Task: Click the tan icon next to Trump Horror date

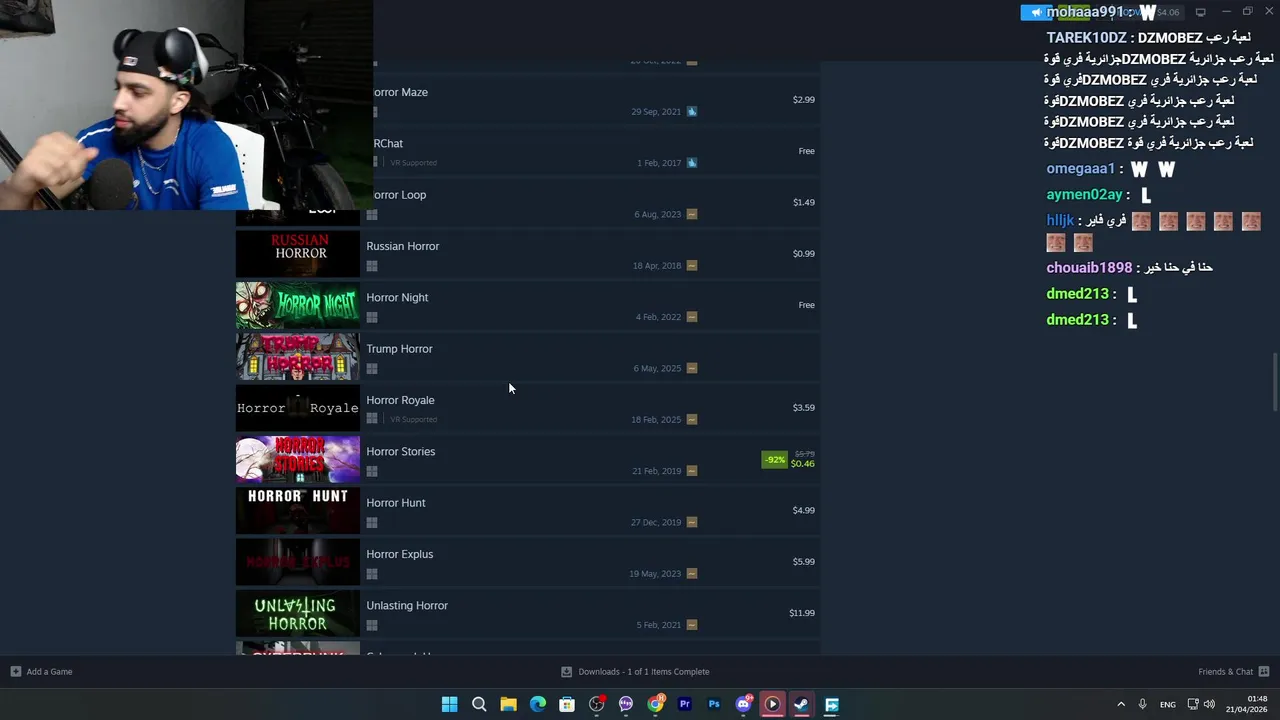Action: coord(692,368)
